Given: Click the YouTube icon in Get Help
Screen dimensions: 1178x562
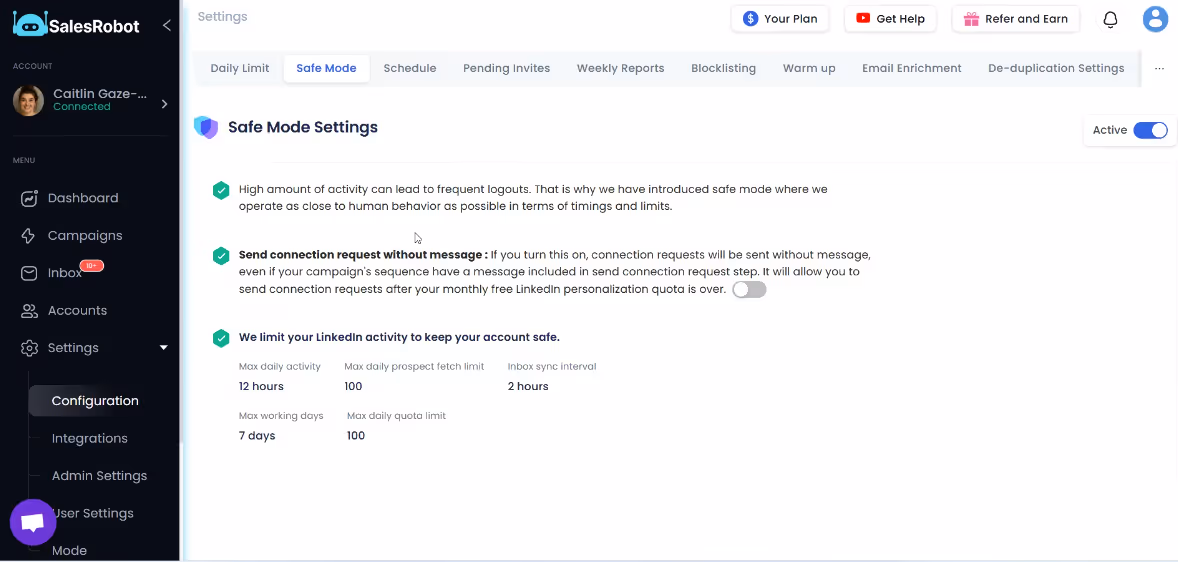Looking at the screenshot, I should (x=863, y=19).
